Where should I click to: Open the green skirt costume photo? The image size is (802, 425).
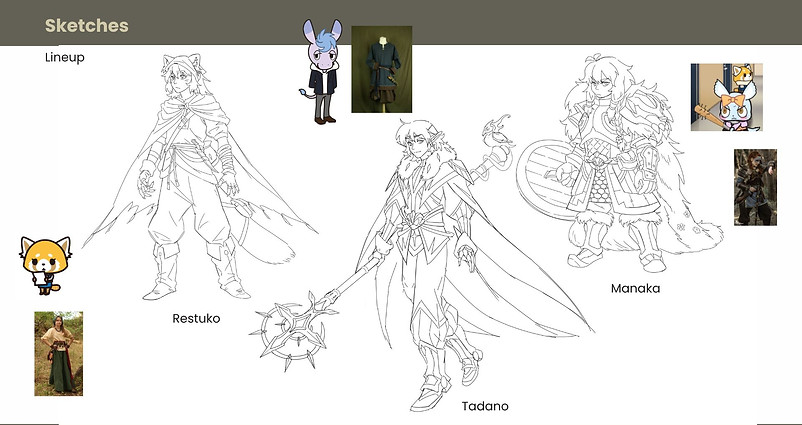tap(58, 353)
